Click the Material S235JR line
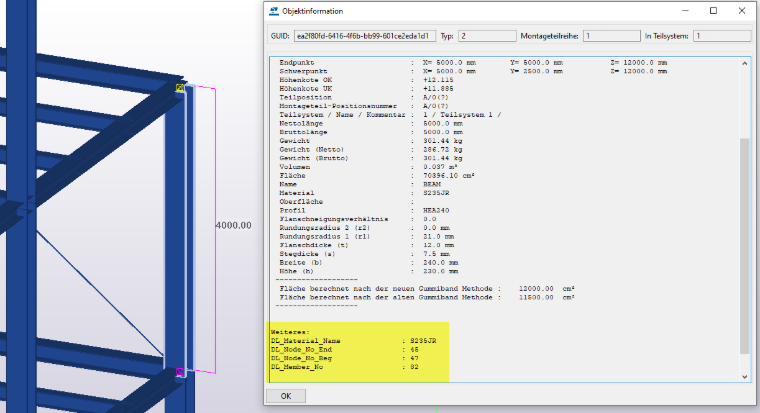Viewport: 760px width, 413px height. click(x=364, y=193)
